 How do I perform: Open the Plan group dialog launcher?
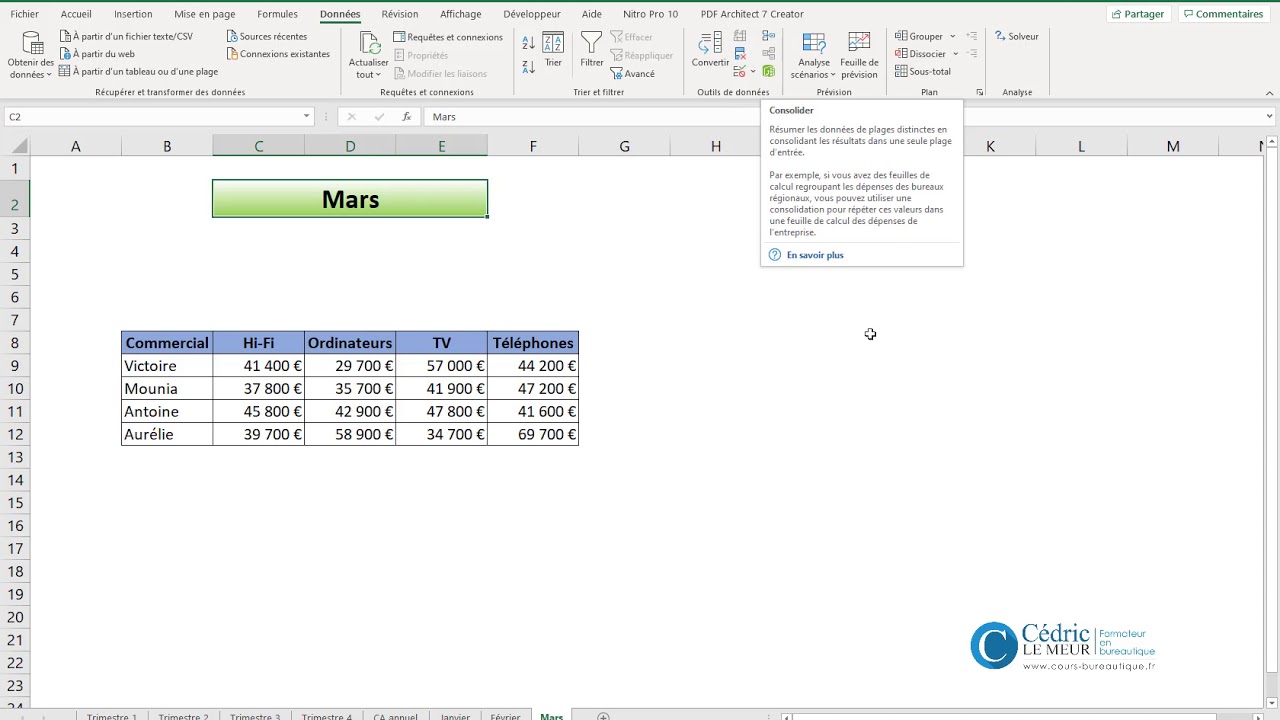(980, 92)
